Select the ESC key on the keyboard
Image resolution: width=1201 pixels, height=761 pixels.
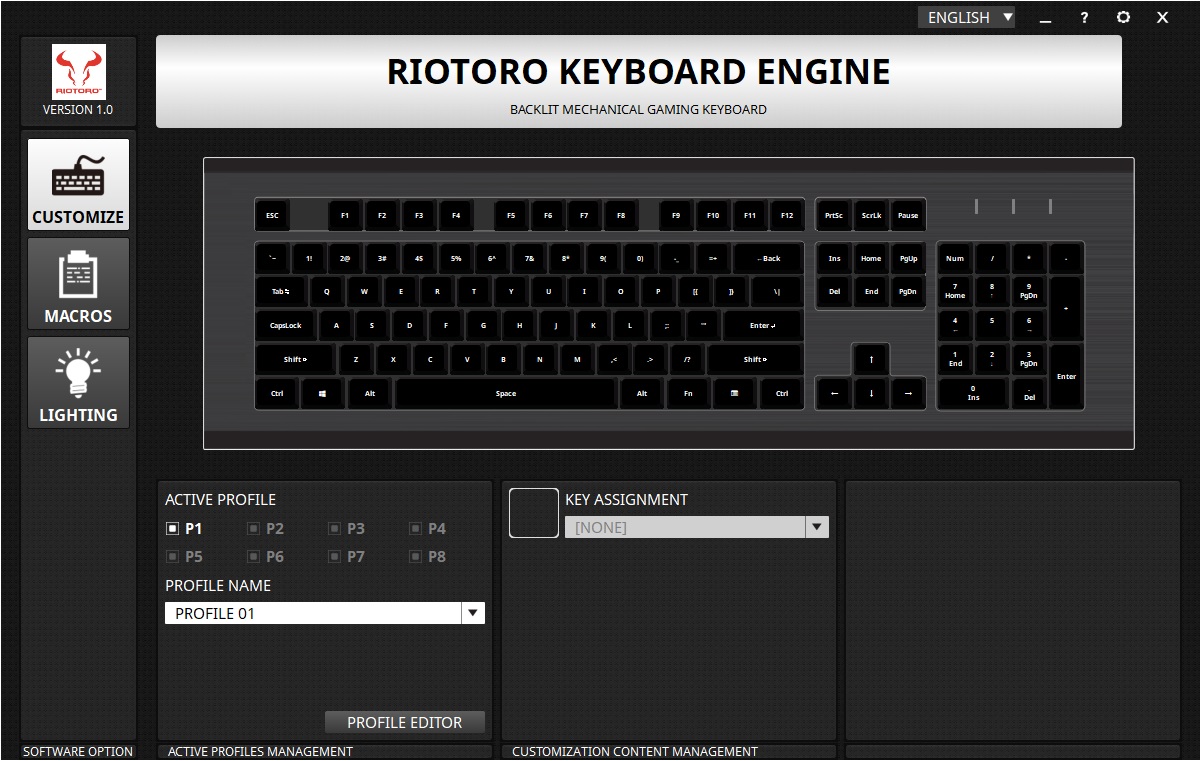(x=272, y=216)
